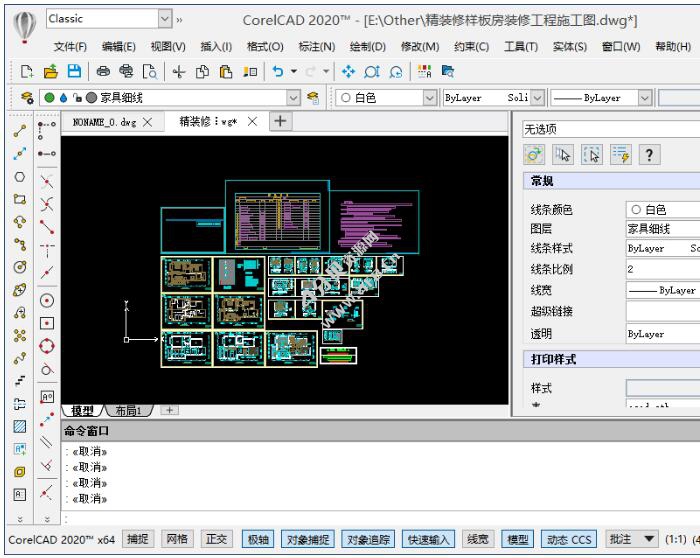Open the Undo history dropdown arrow
The image size is (700, 558).
point(294,71)
